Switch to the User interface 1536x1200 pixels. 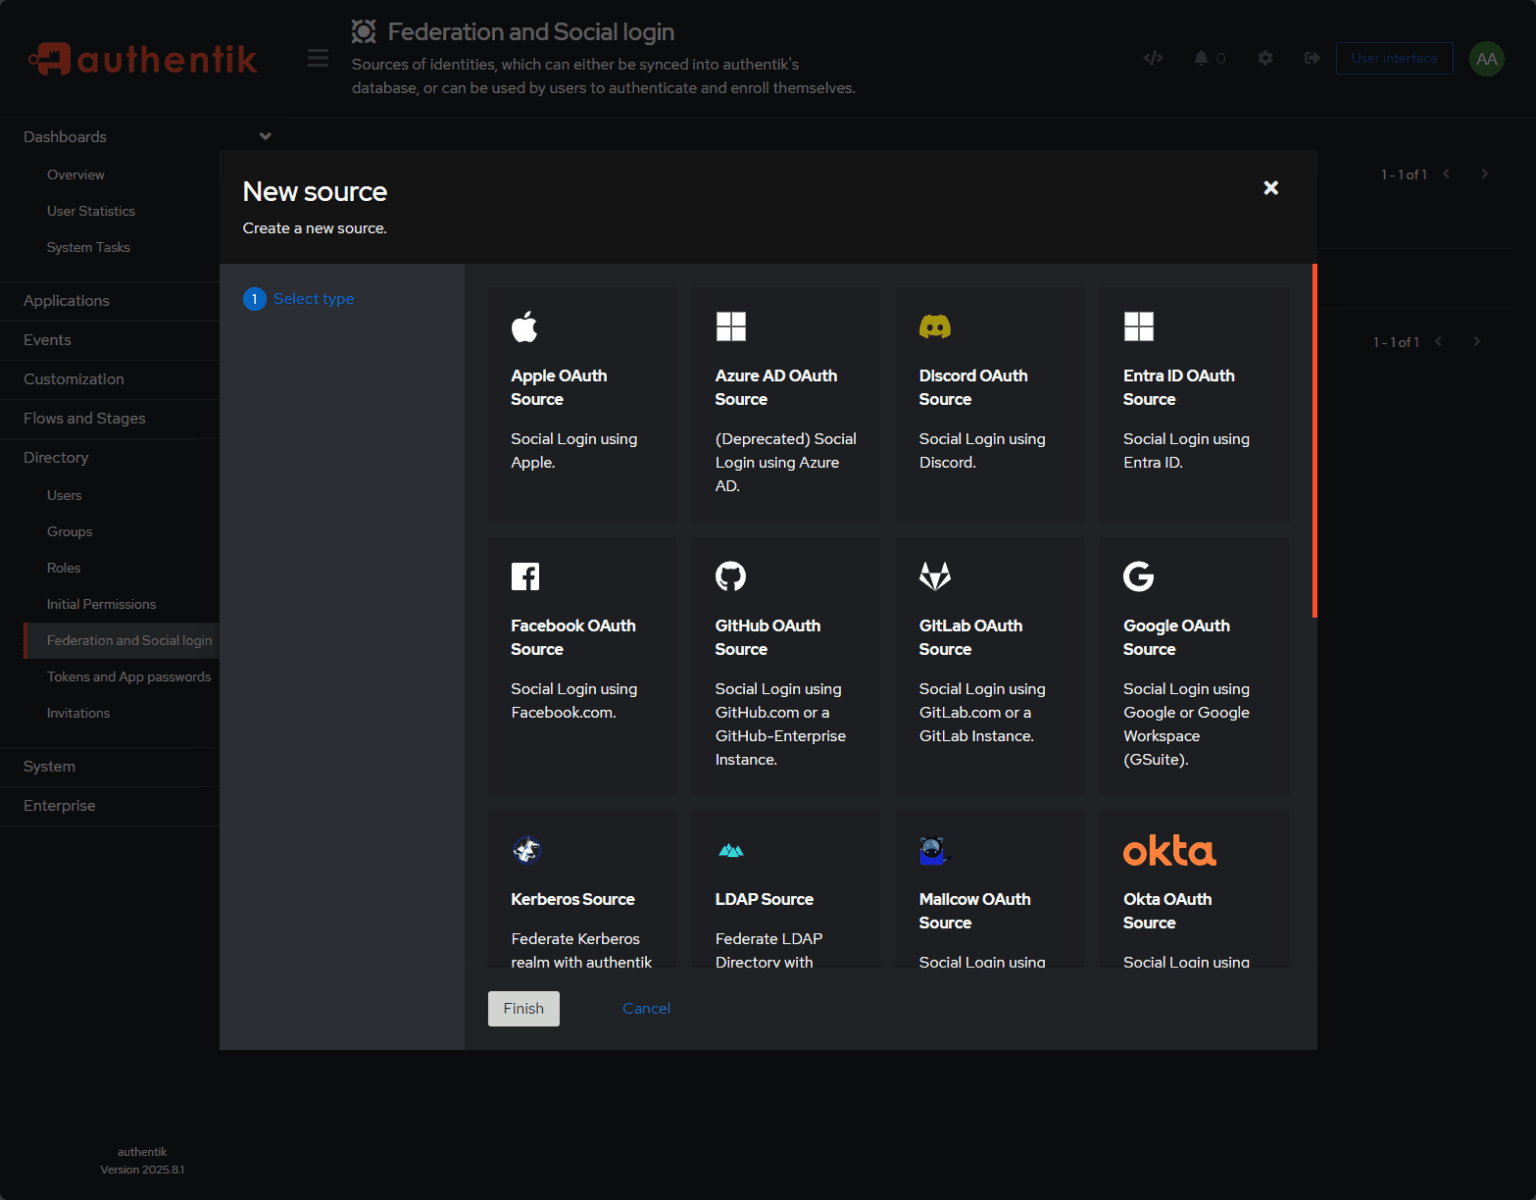[1394, 58]
